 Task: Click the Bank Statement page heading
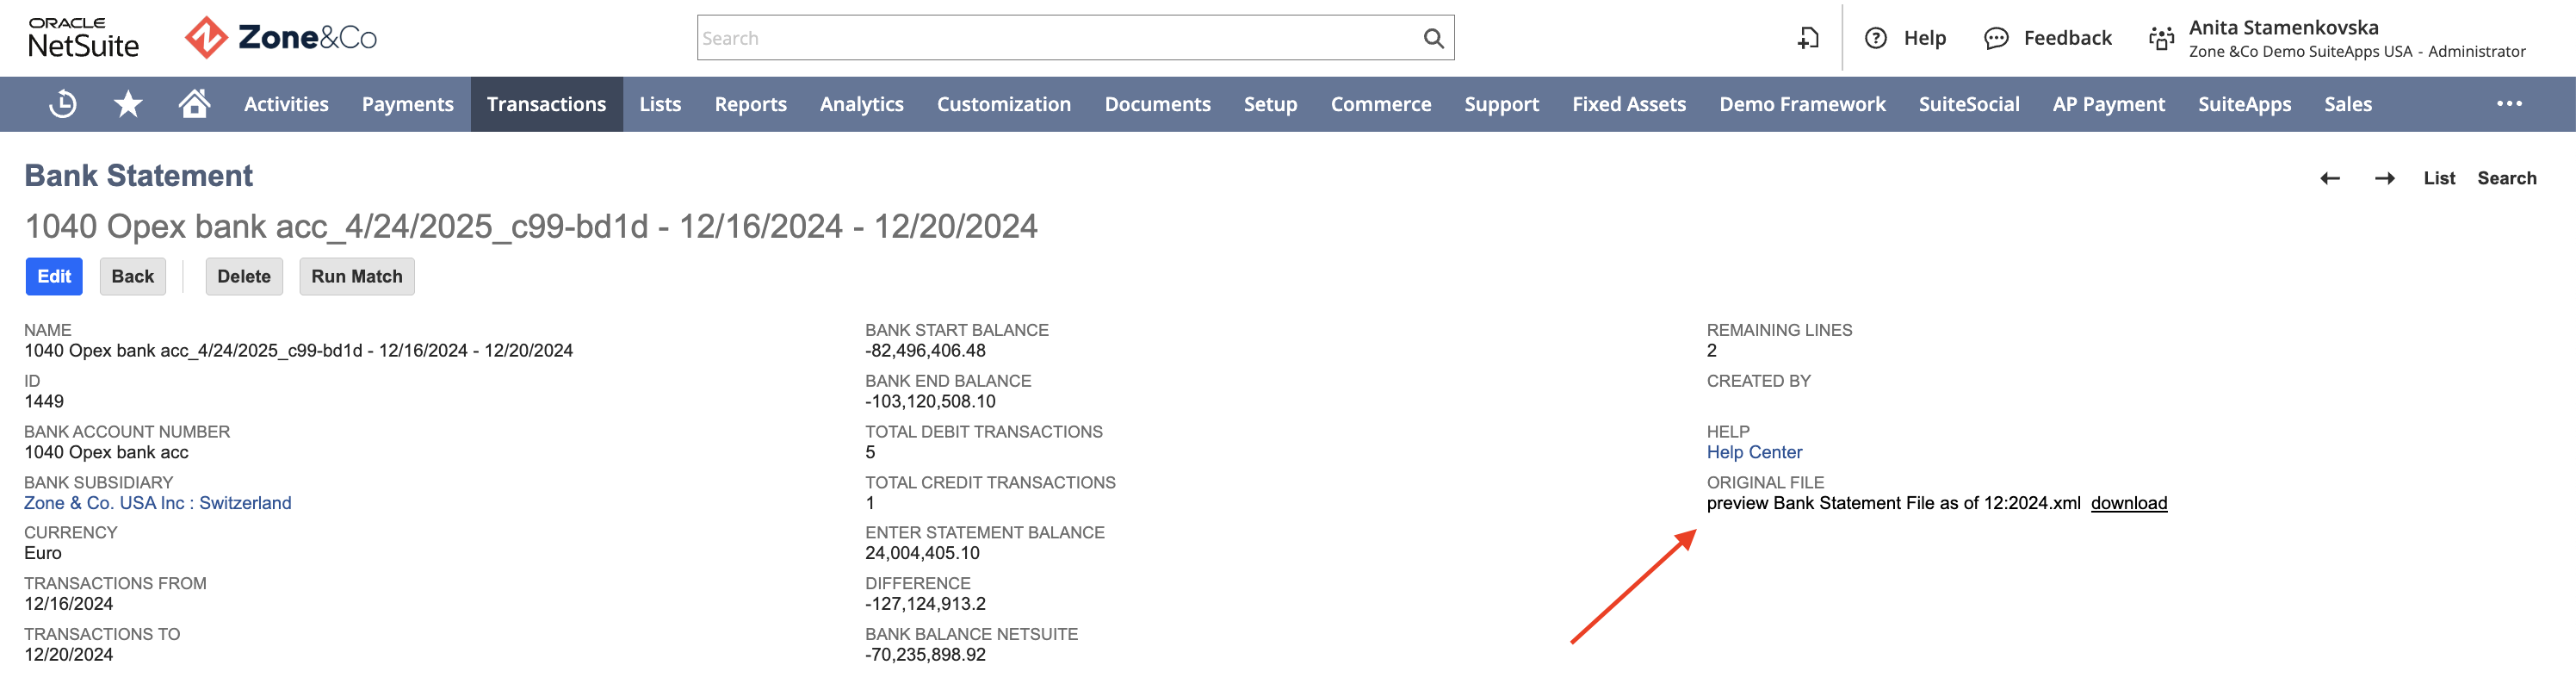138,176
